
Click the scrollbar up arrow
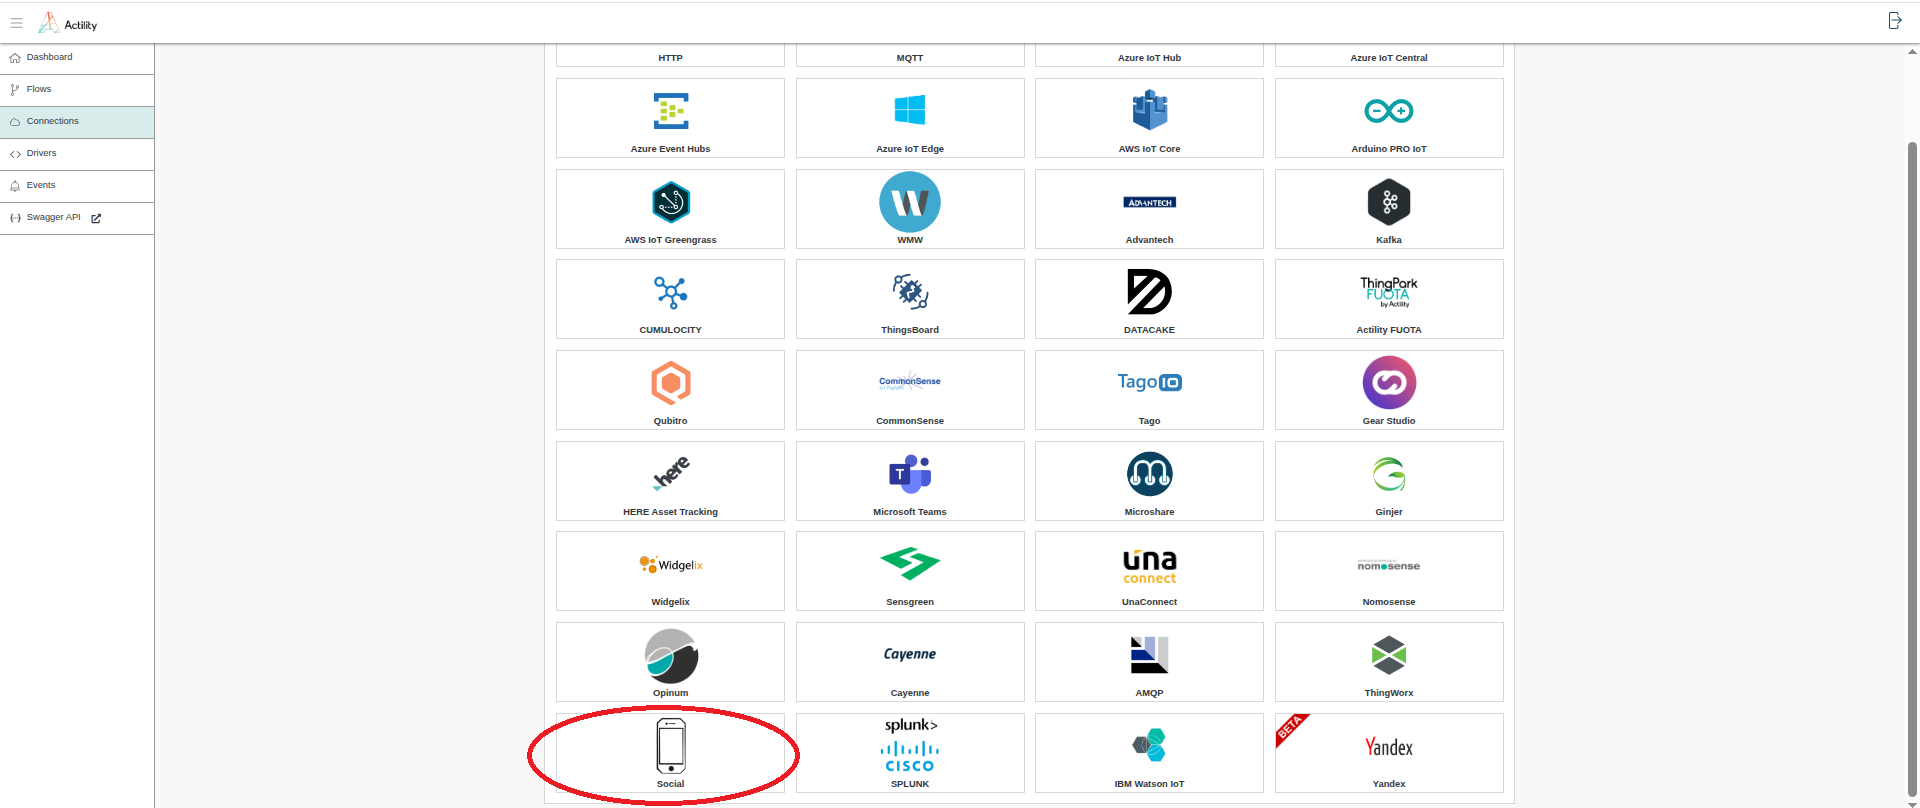[x=1912, y=51]
